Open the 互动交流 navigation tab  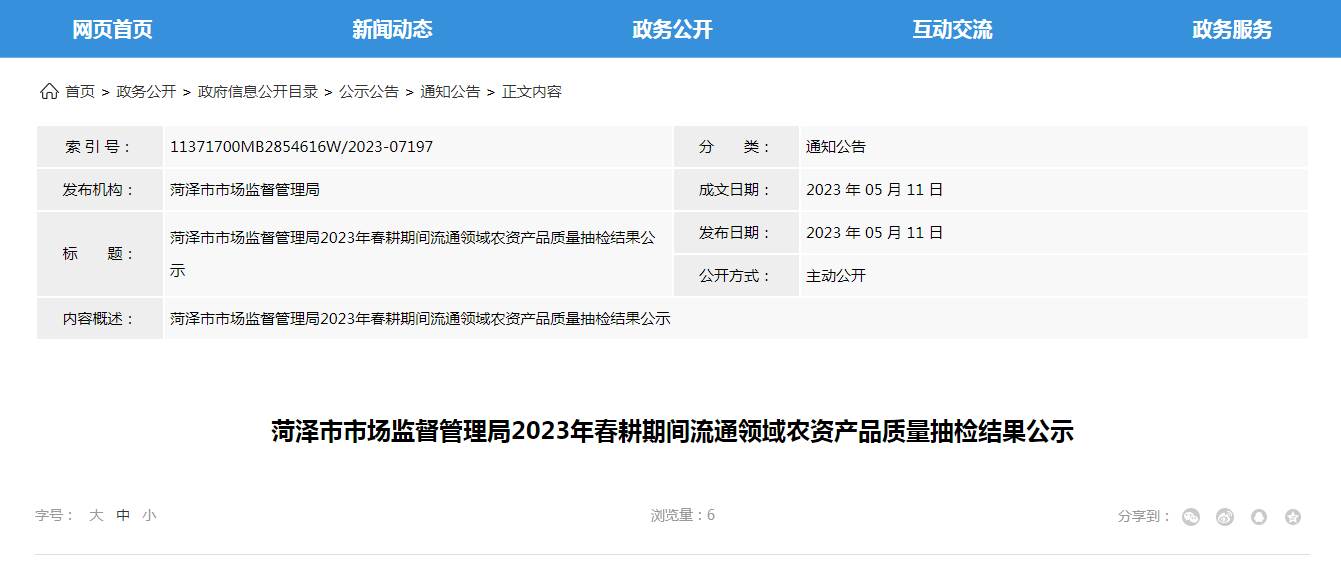952,29
